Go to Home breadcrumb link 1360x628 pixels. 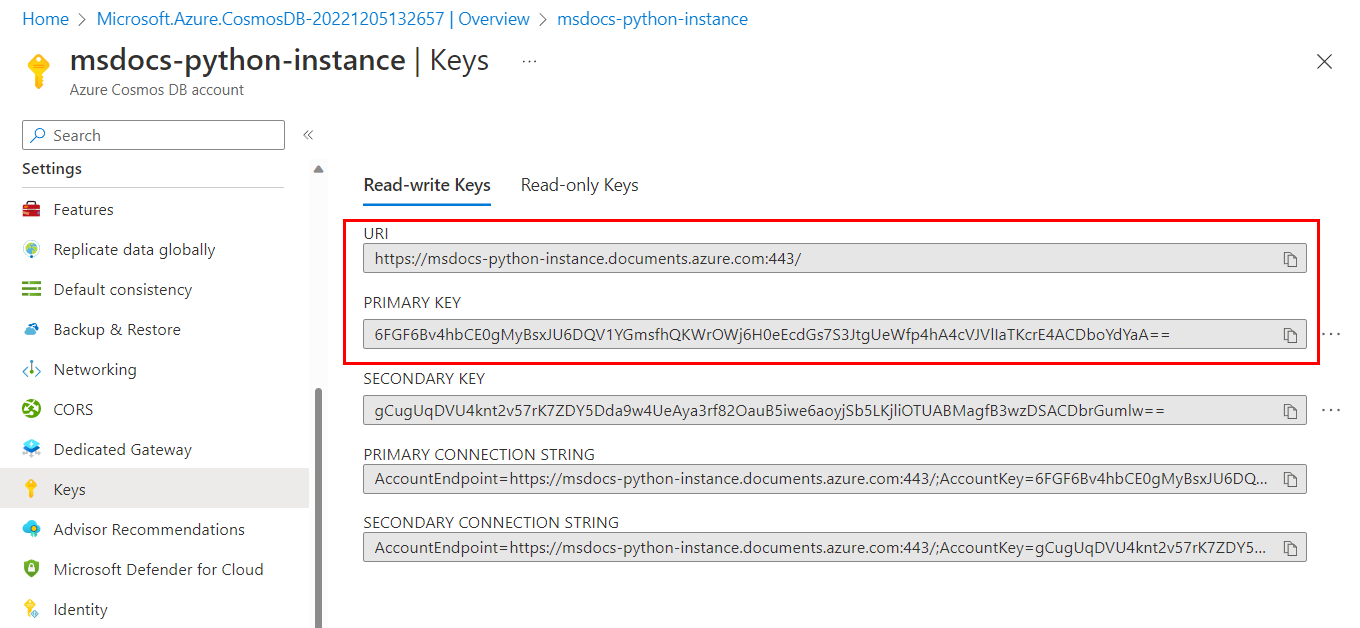point(45,19)
